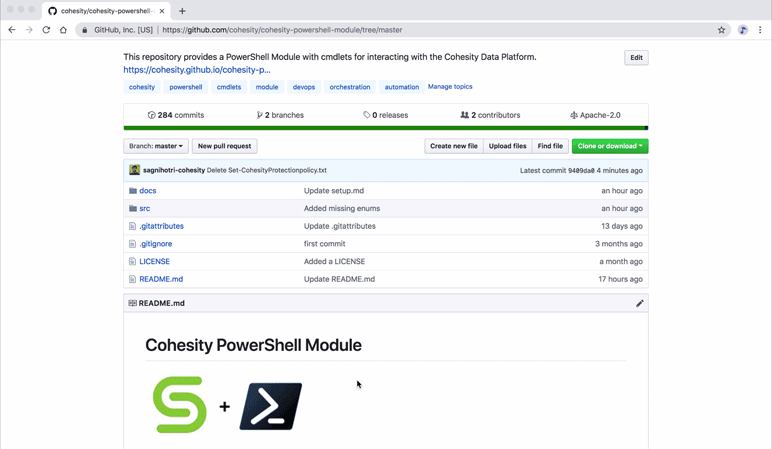Click Manage topics link
This screenshot has width=772, height=449.
click(x=450, y=87)
